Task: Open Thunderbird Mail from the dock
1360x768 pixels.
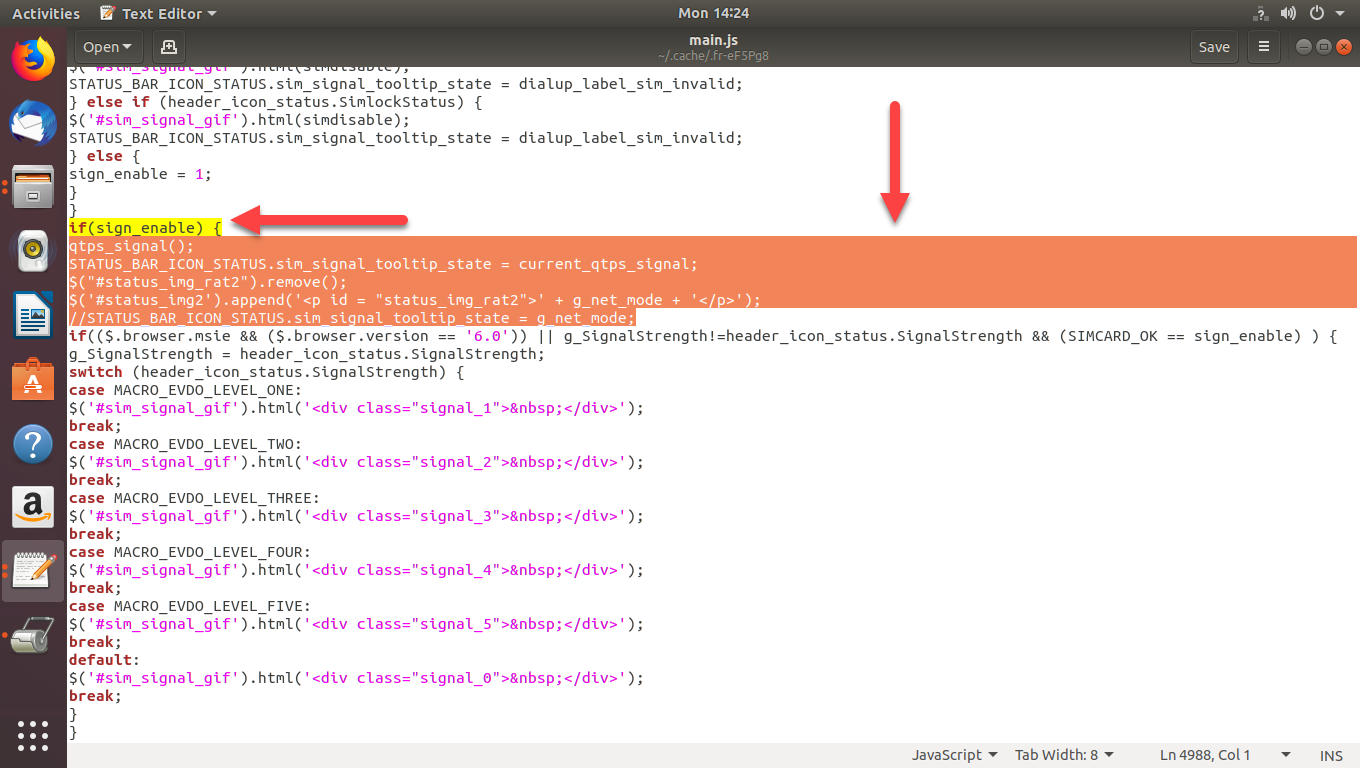Action: [x=33, y=124]
